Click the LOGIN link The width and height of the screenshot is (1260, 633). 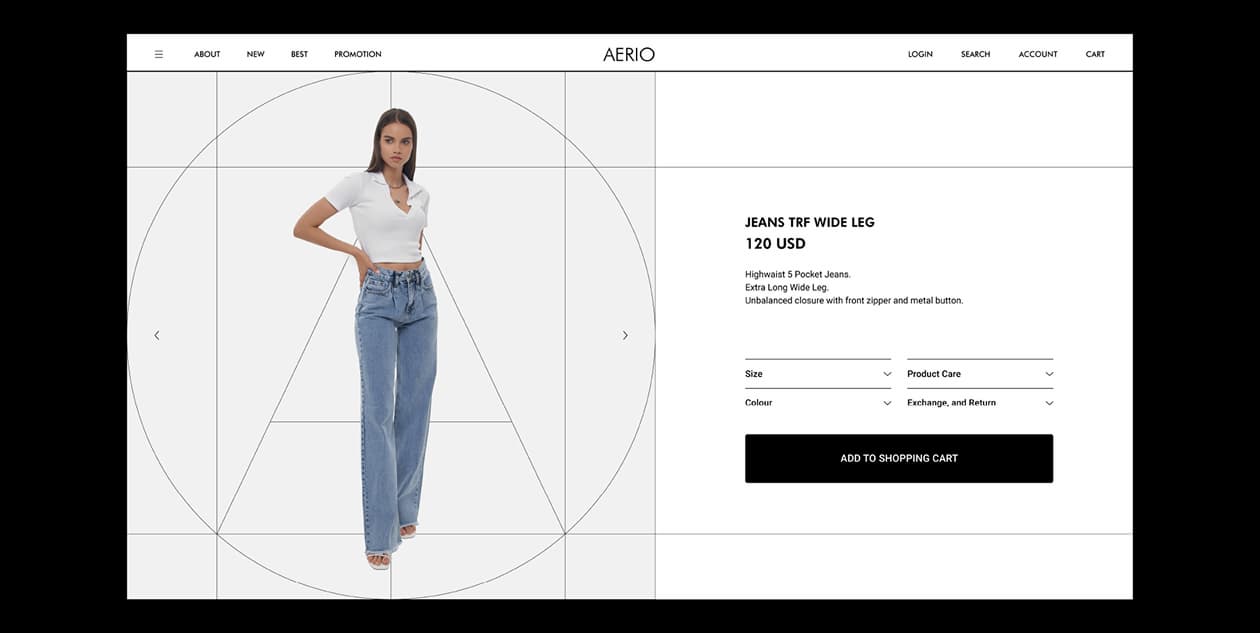click(x=920, y=54)
